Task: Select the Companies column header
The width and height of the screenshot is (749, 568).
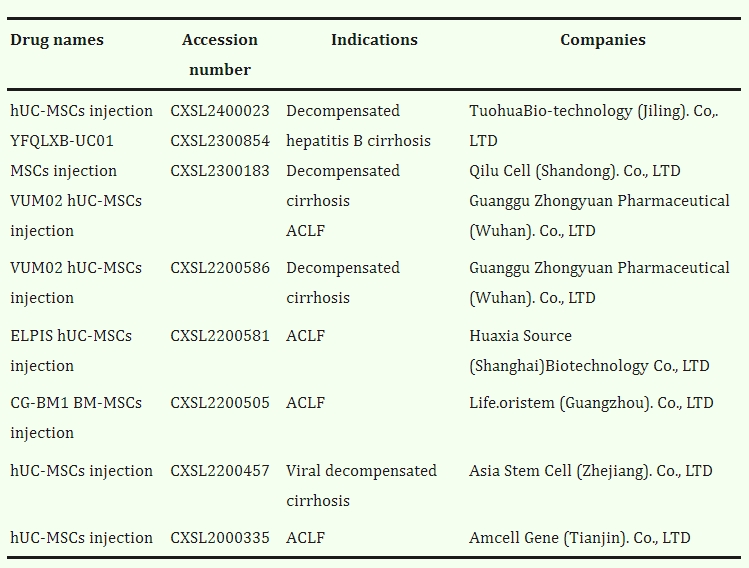Action: point(602,40)
